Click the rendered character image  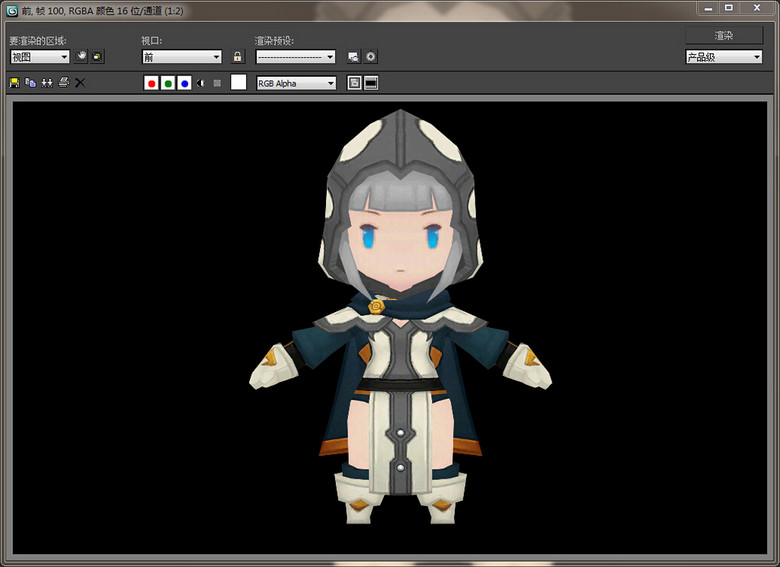(x=400, y=317)
